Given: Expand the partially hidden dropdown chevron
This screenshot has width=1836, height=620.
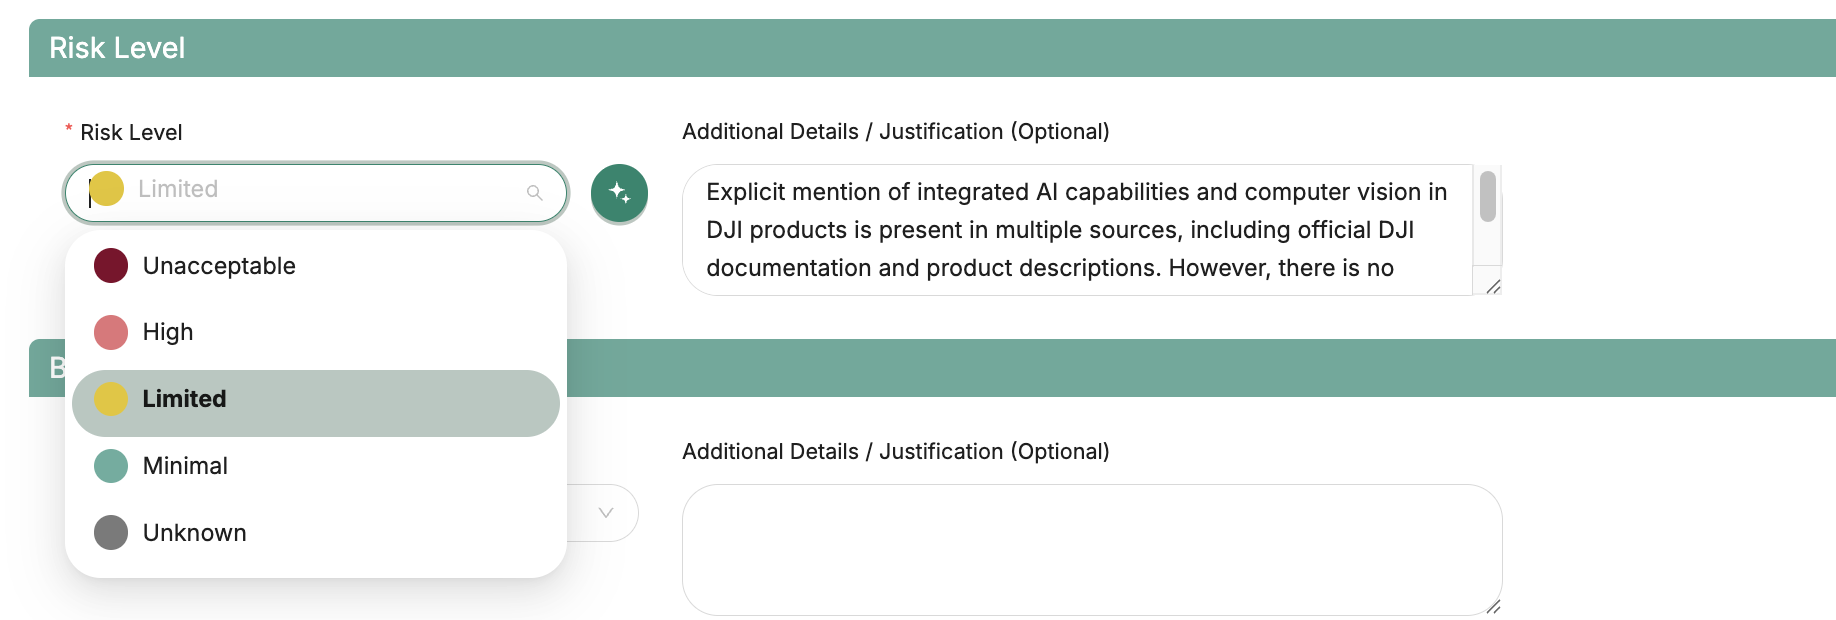Looking at the screenshot, I should 605,513.
